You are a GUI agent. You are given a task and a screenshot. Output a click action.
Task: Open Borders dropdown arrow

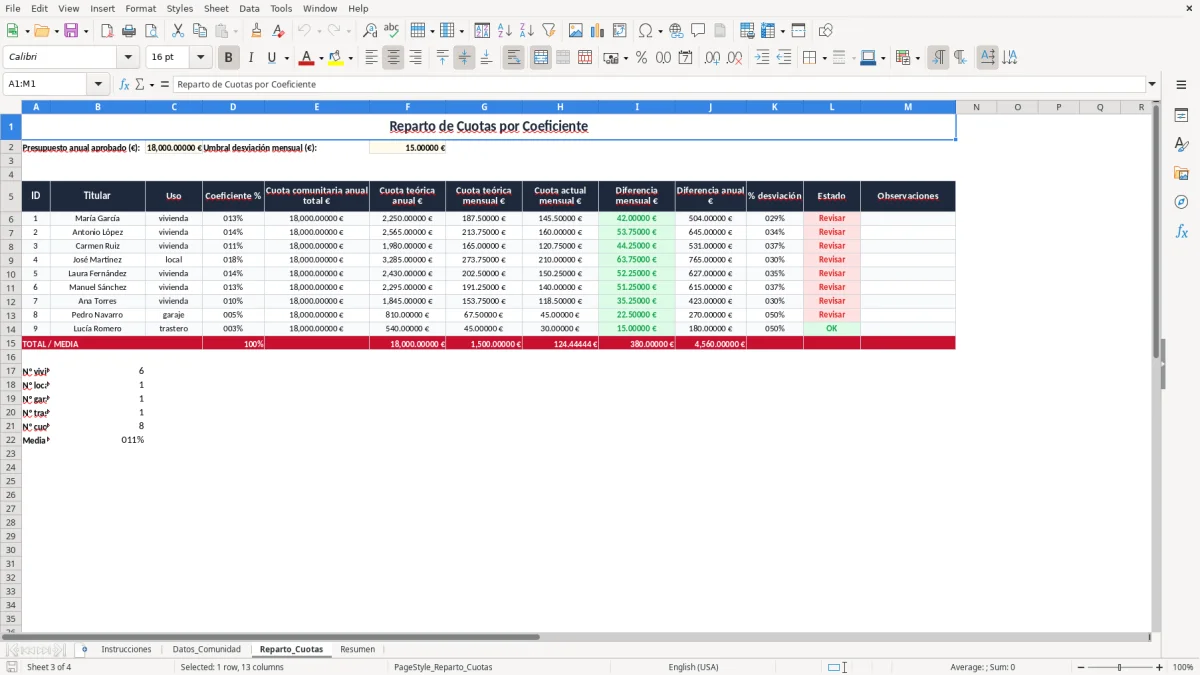click(824, 58)
